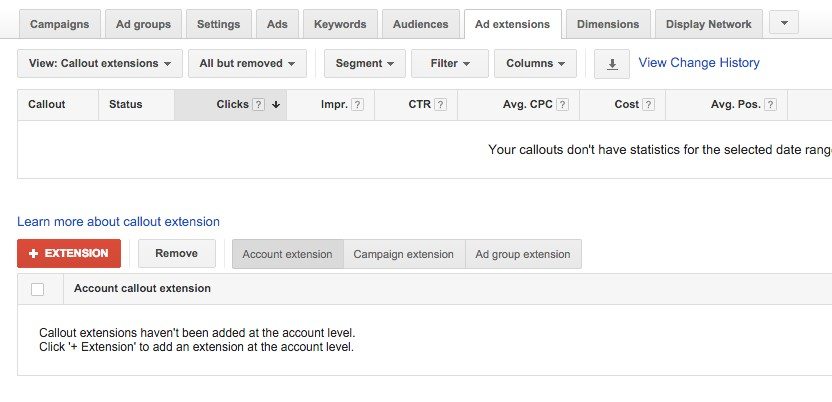Click the Remove button
Viewport: 832px width, 402px height.
pos(177,254)
